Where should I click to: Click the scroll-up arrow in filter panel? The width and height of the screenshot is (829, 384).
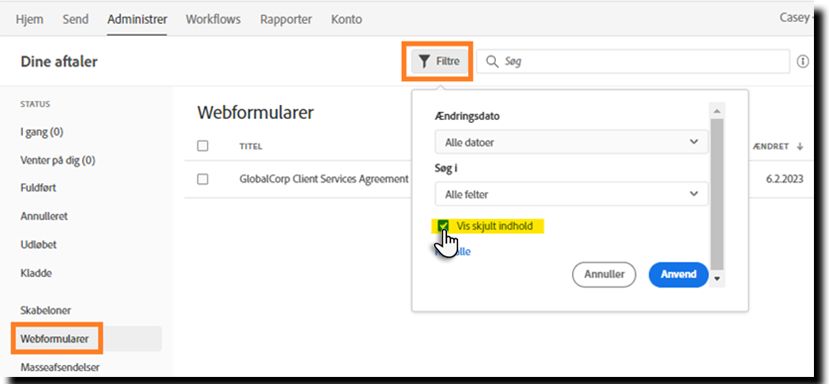tap(717, 111)
